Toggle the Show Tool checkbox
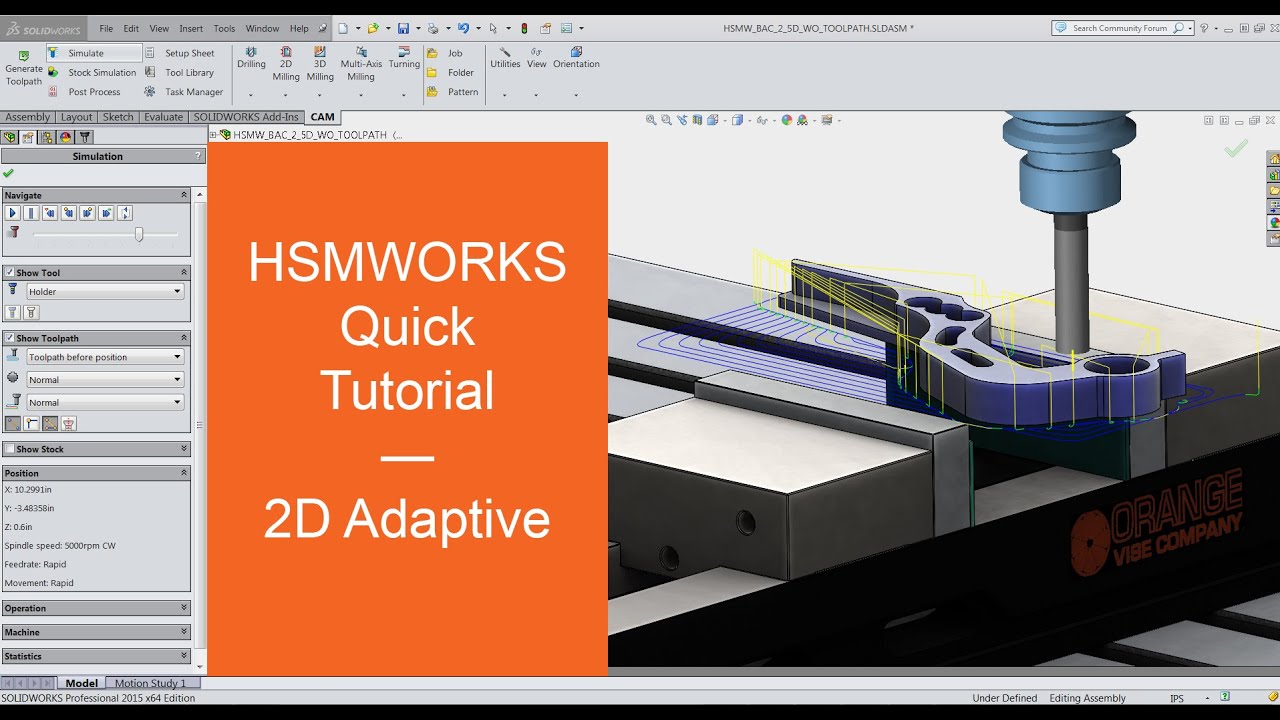 10,272
